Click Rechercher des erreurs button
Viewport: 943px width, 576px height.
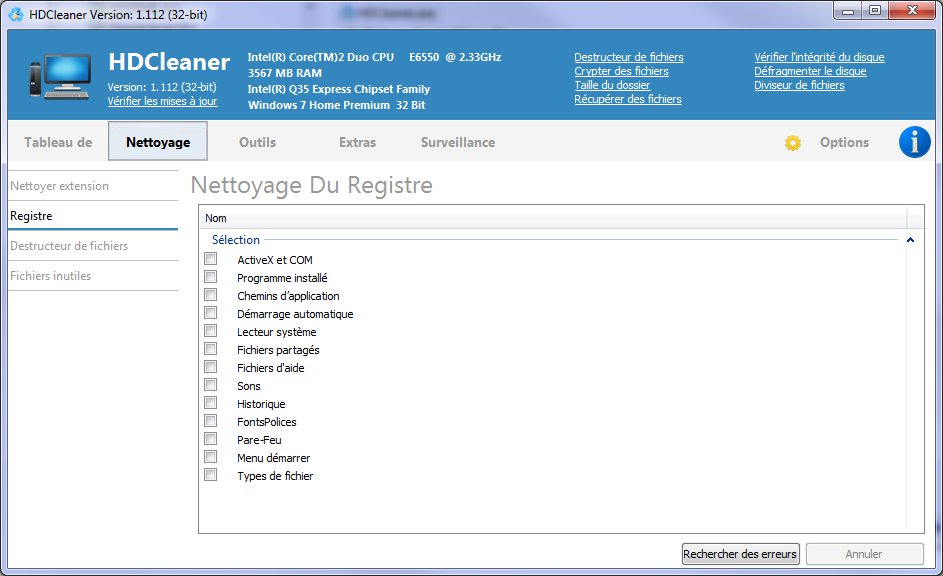pyautogui.click(x=740, y=554)
